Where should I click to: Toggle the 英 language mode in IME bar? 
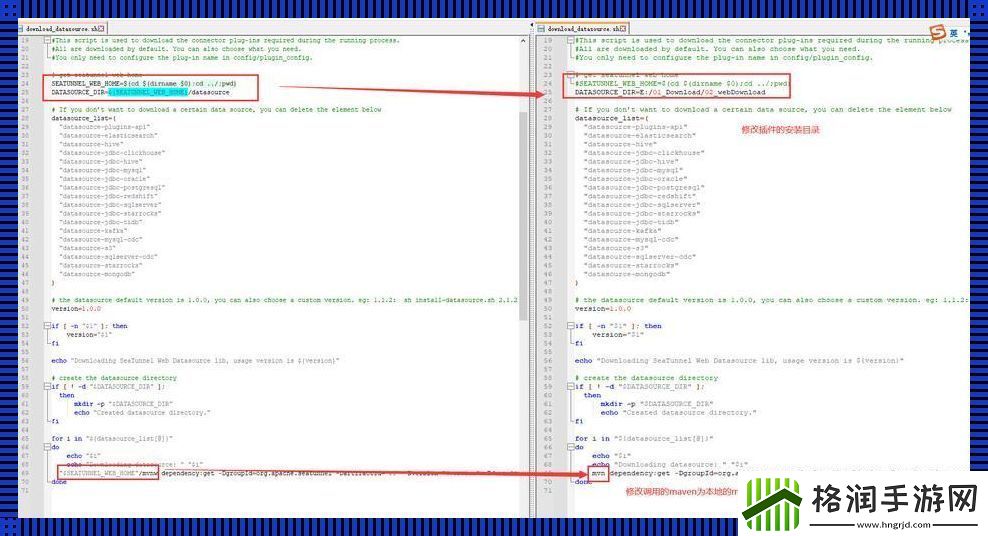coord(954,33)
